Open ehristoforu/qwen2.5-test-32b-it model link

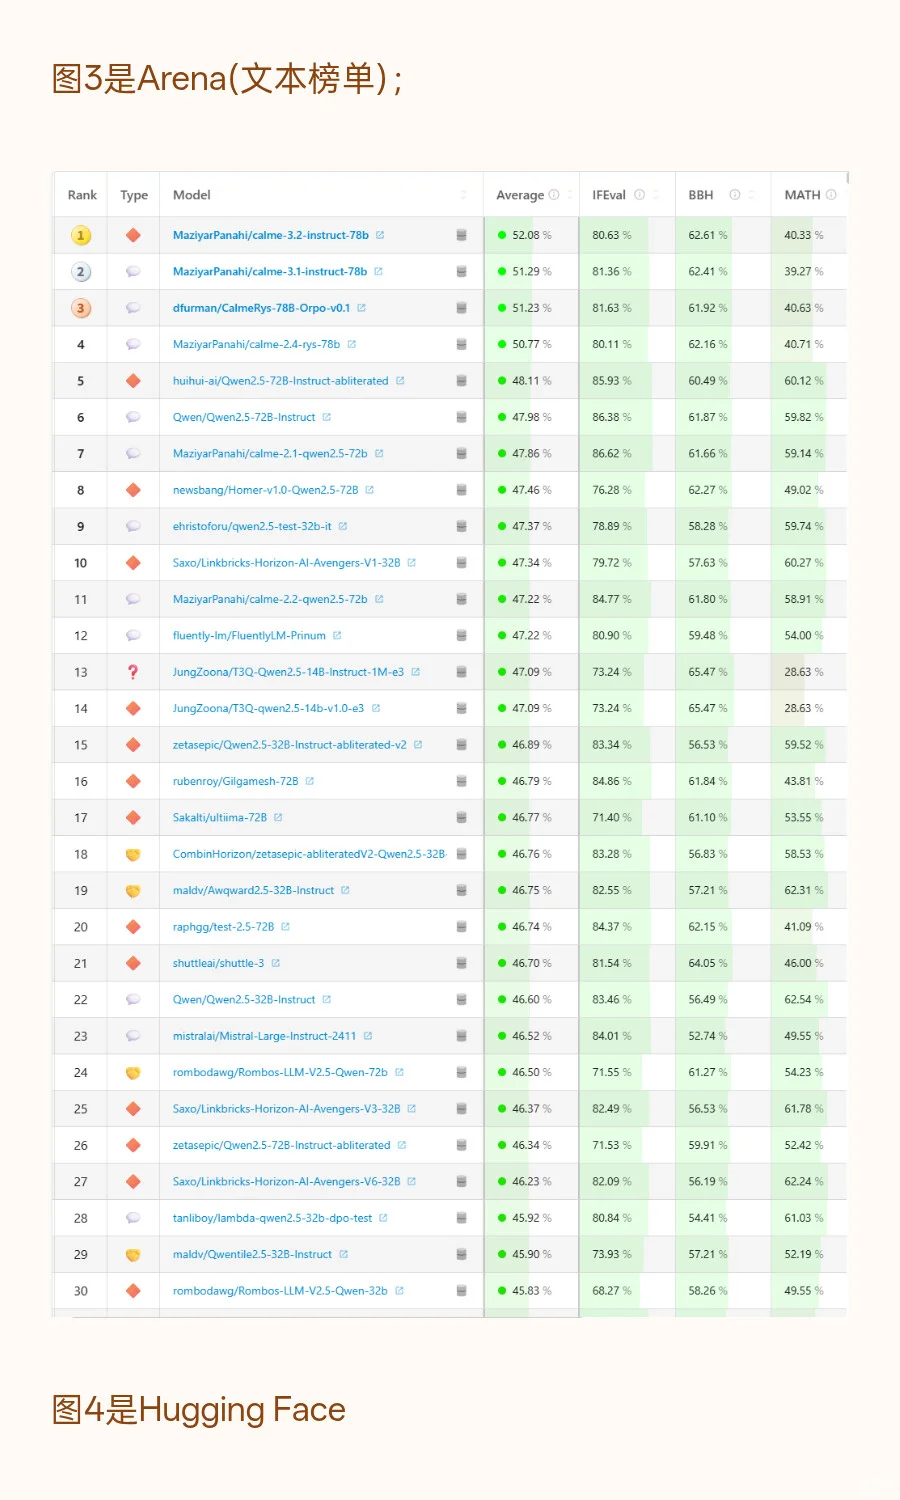pyautogui.click(x=252, y=526)
